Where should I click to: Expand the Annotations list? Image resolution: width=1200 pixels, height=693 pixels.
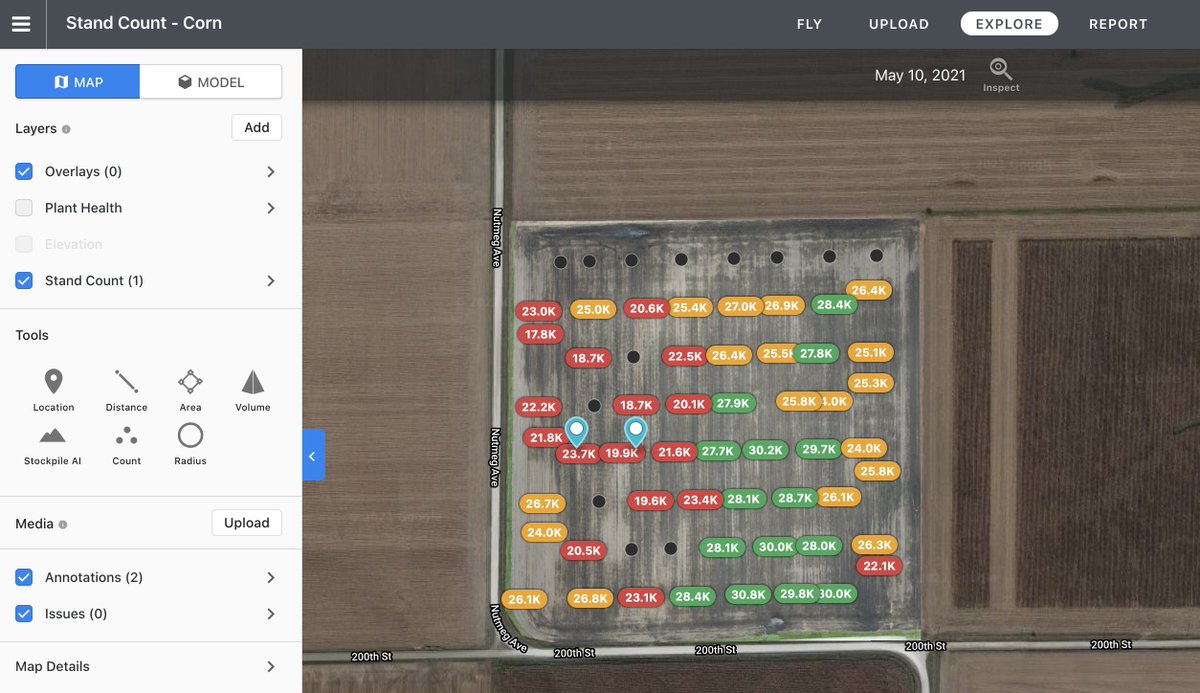[271, 578]
